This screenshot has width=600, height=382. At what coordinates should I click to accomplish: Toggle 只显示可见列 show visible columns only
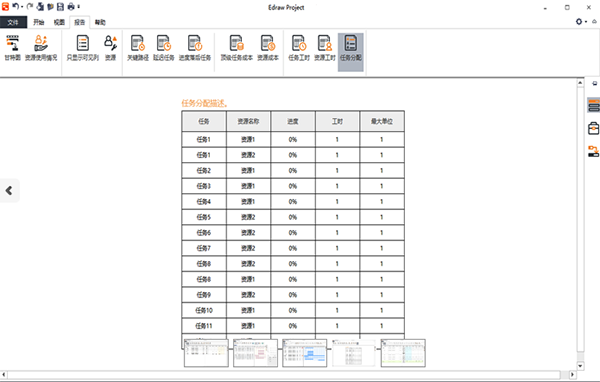click(83, 48)
